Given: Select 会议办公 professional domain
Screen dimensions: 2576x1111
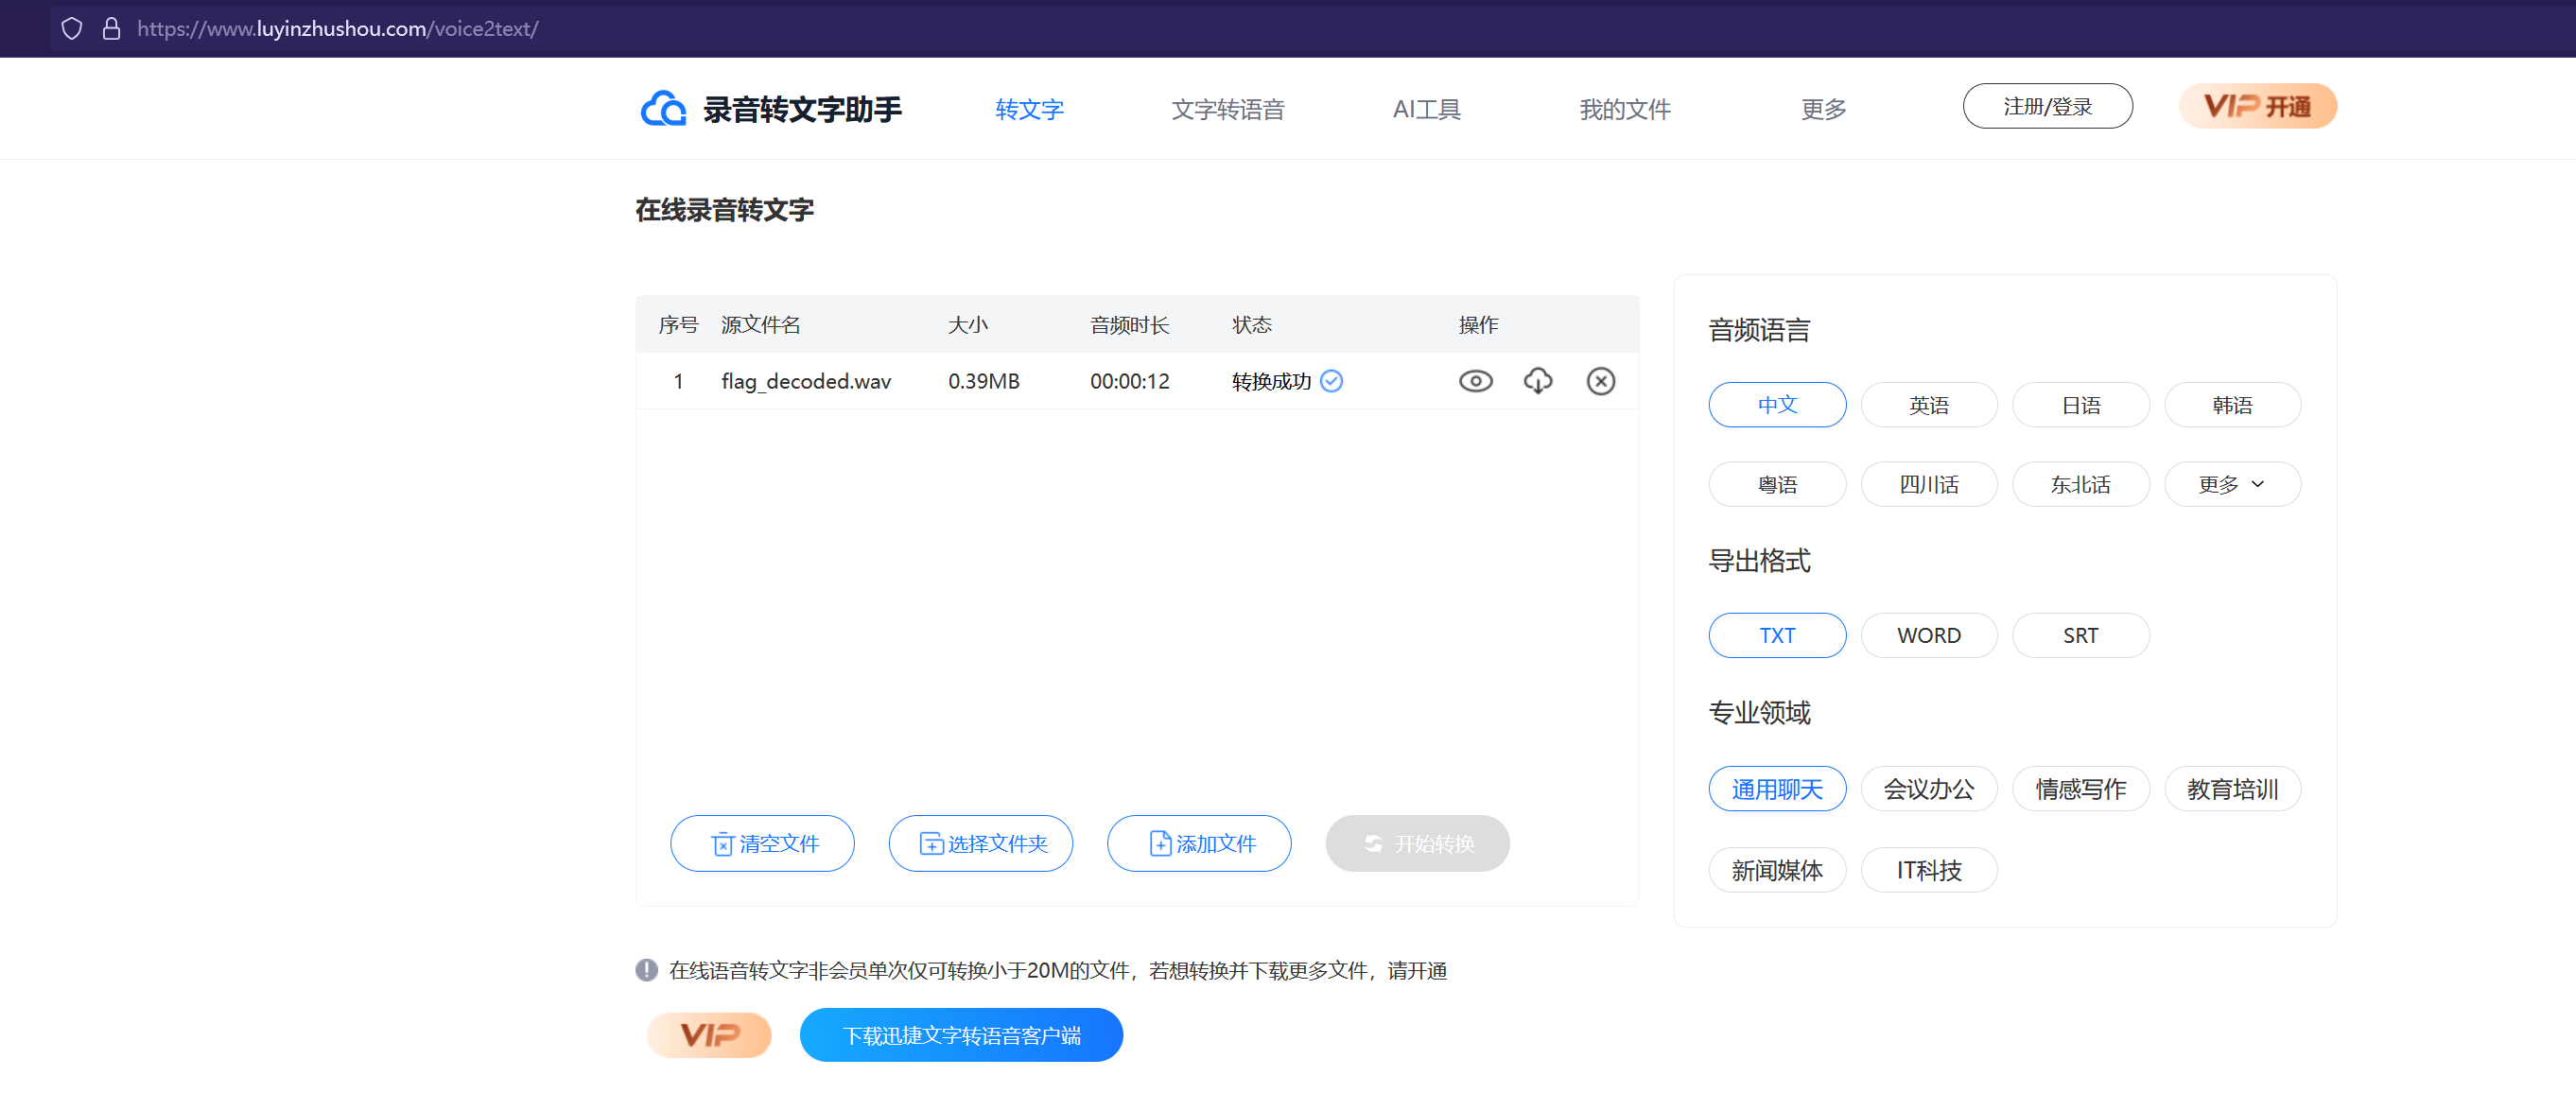Looking at the screenshot, I should 1928,789.
